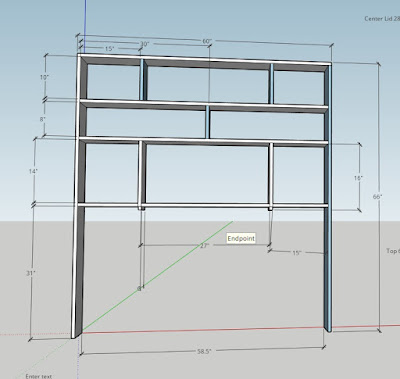
Task: Select the 58.5" bottom width dimension label
Action: [x=204, y=351]
